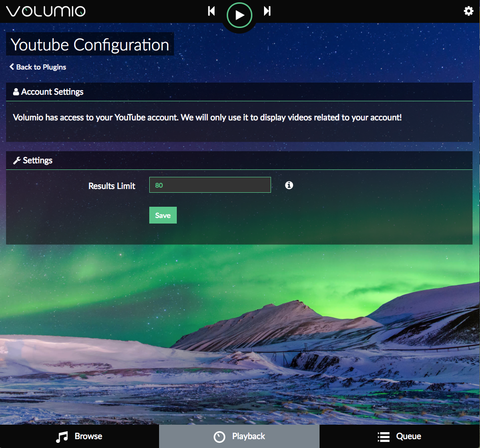The width and height of the screenshot is (480, 448).
Task: Start playback with the play button
Action: point(239,15)
